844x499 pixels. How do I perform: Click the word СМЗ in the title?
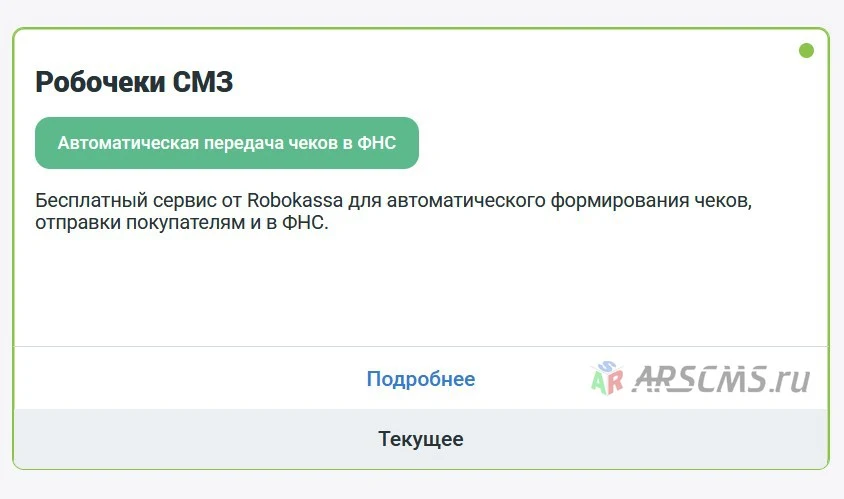click(203, 82)
